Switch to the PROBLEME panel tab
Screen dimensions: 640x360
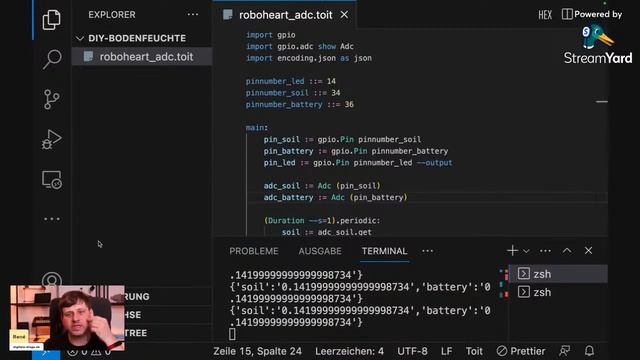pyautogui.click(x=253, y=251)
